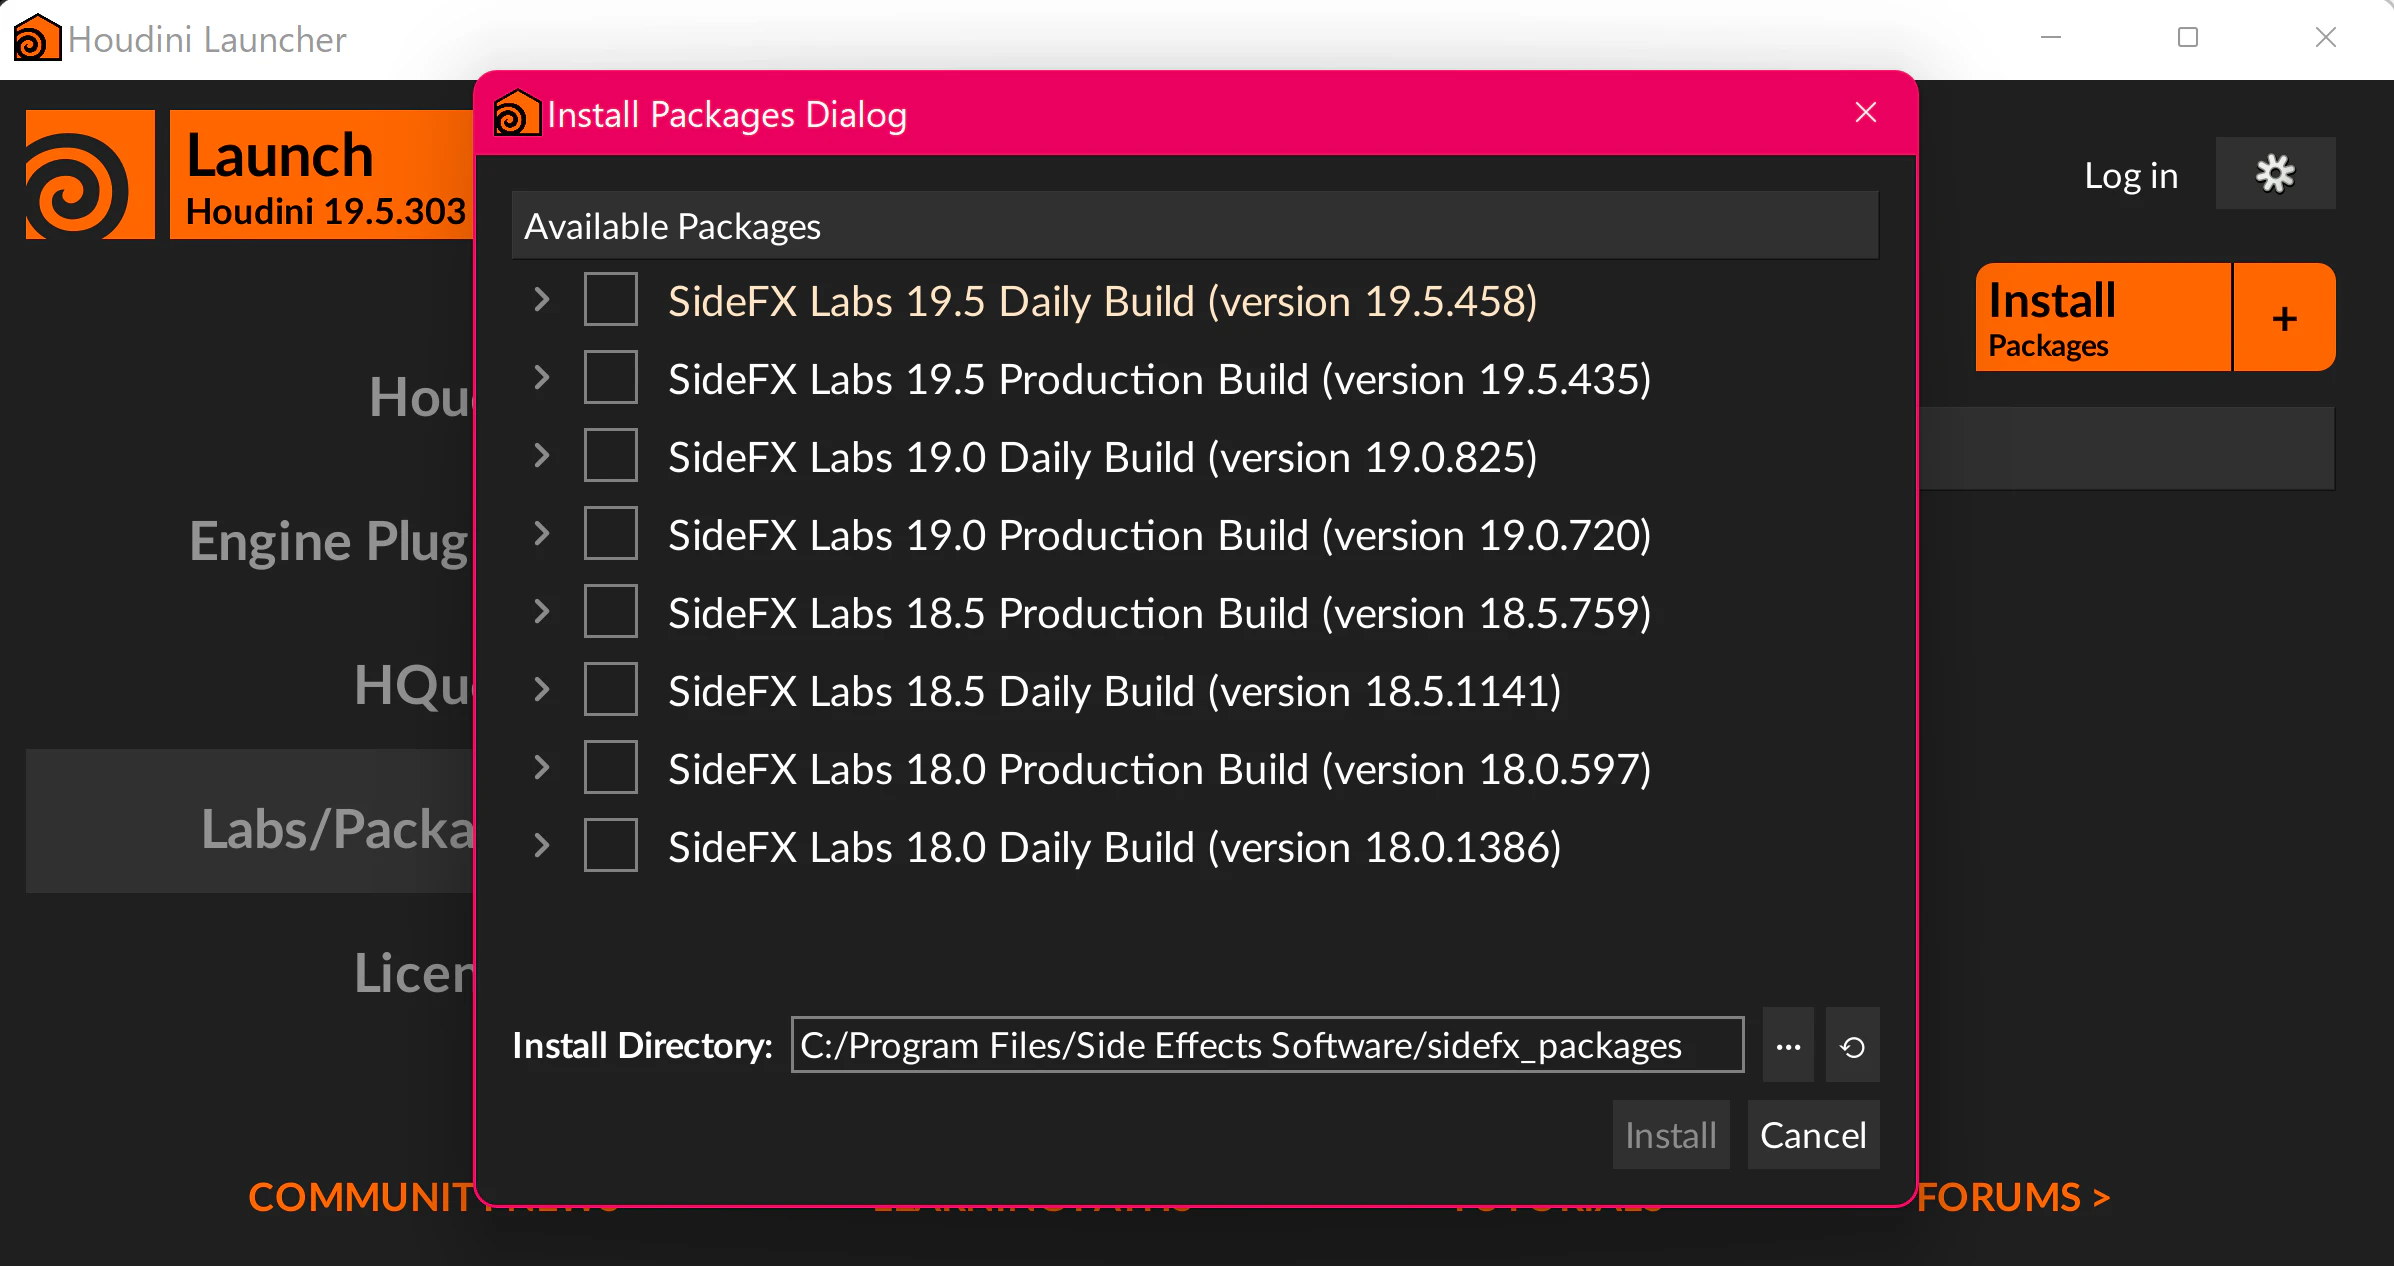The image size is (2394, 1266).
Task: Check SideFX Labs 19.5 Production Build checkbox
Action: coord(610,378)
